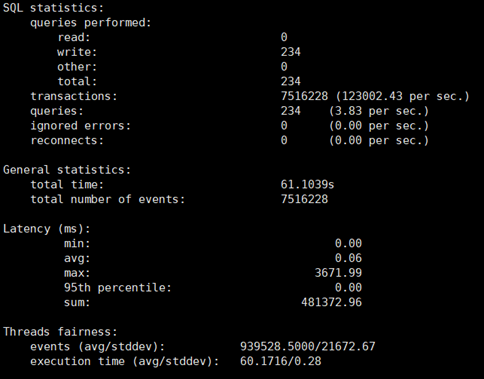Select the reconnects label
This screenshot has width=484, height=379.
[x=67, y=141]
